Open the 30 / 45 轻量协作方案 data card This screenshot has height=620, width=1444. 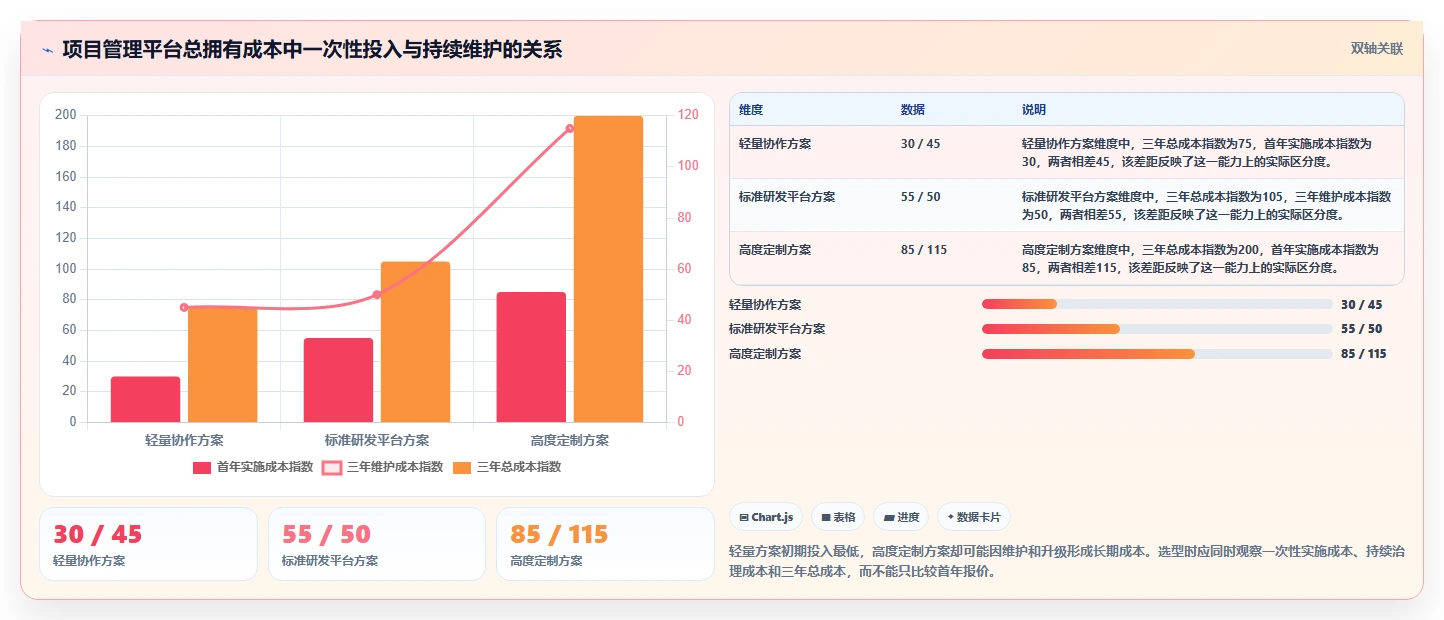click(148, 544)
